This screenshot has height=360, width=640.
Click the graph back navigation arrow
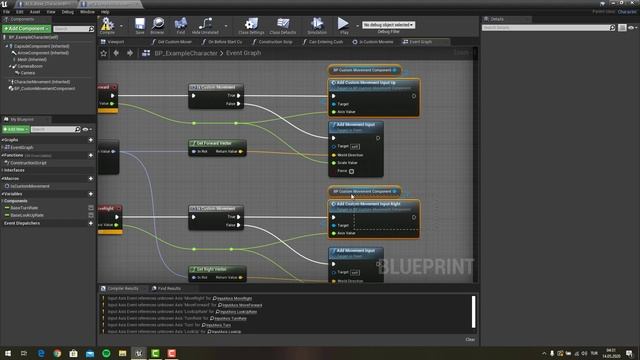[x=116, y=53]
